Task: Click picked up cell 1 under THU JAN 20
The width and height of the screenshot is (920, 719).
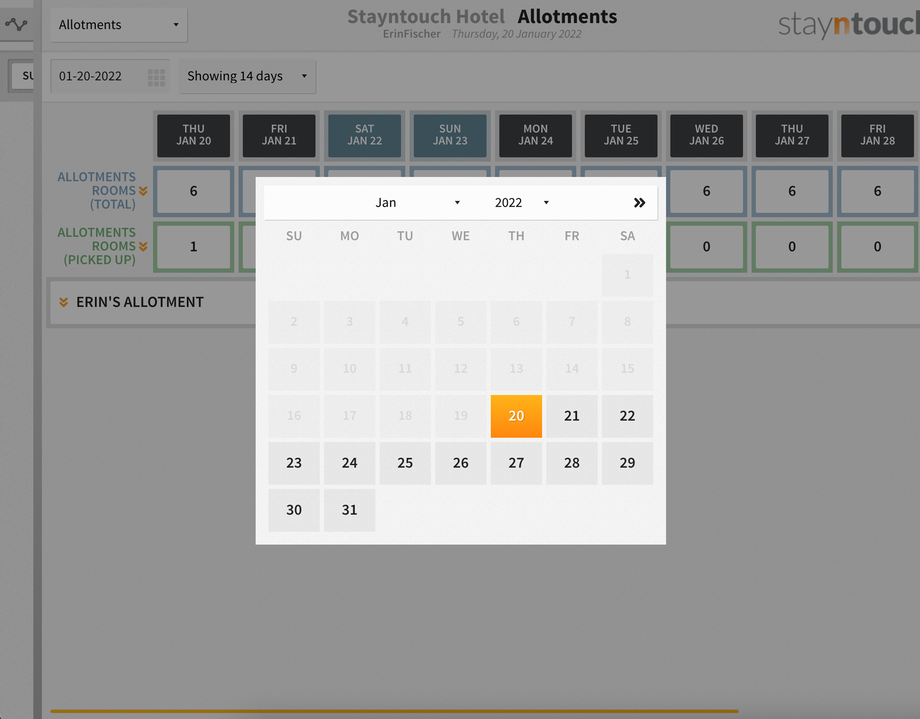Action: [194, 247]
